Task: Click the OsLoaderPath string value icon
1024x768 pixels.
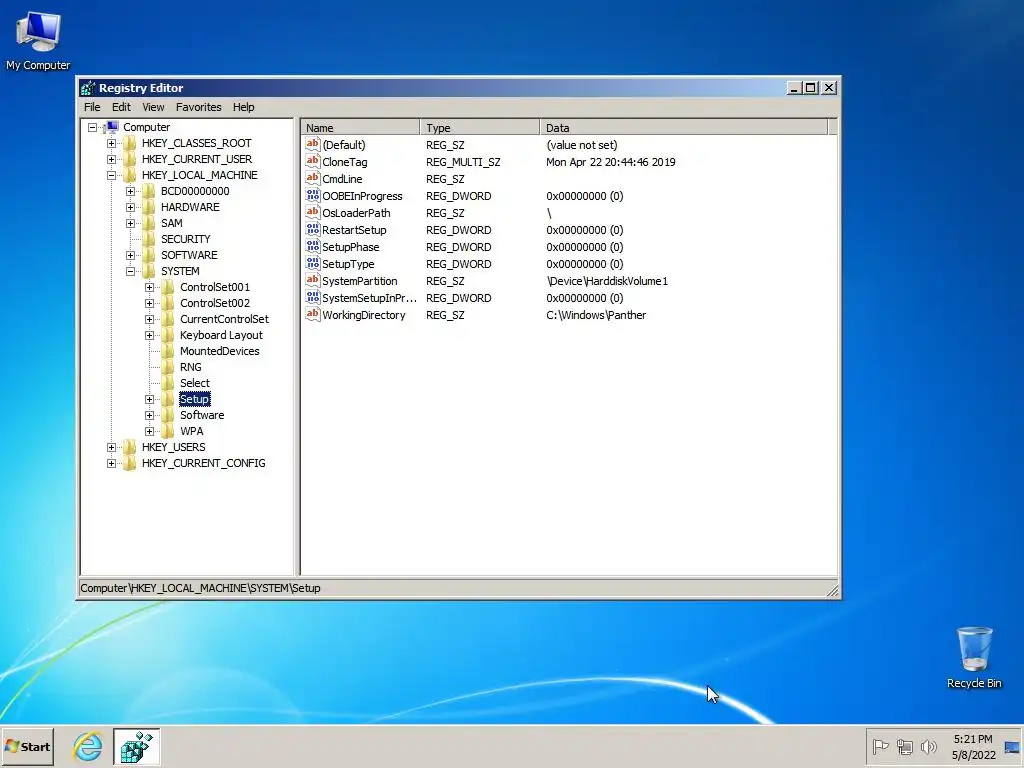Action: [313, 212]
